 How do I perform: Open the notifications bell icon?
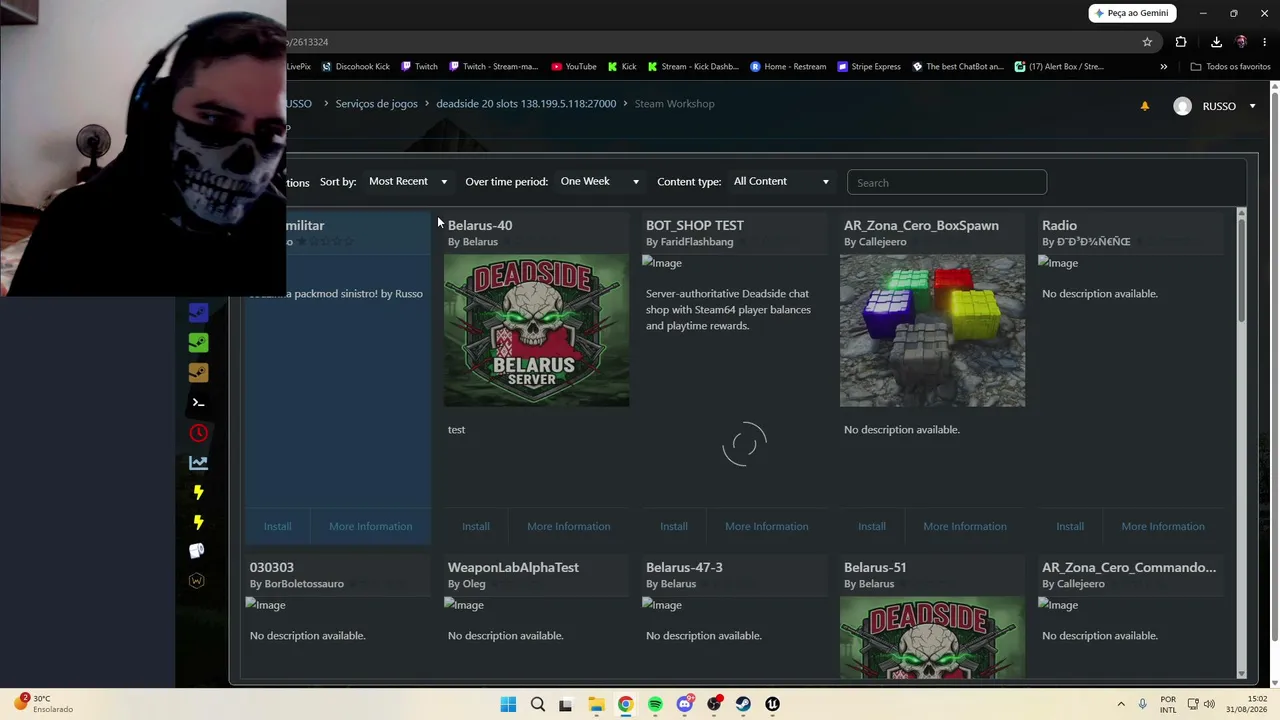point(1145,106)
